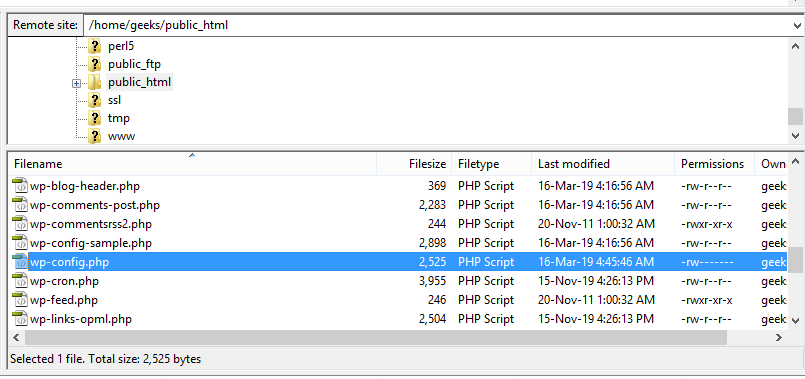The width and height of the screenshot is (805, 379).
Task: Click the -rw------- permissions of wp-config.php
Action: coord(706,262)
